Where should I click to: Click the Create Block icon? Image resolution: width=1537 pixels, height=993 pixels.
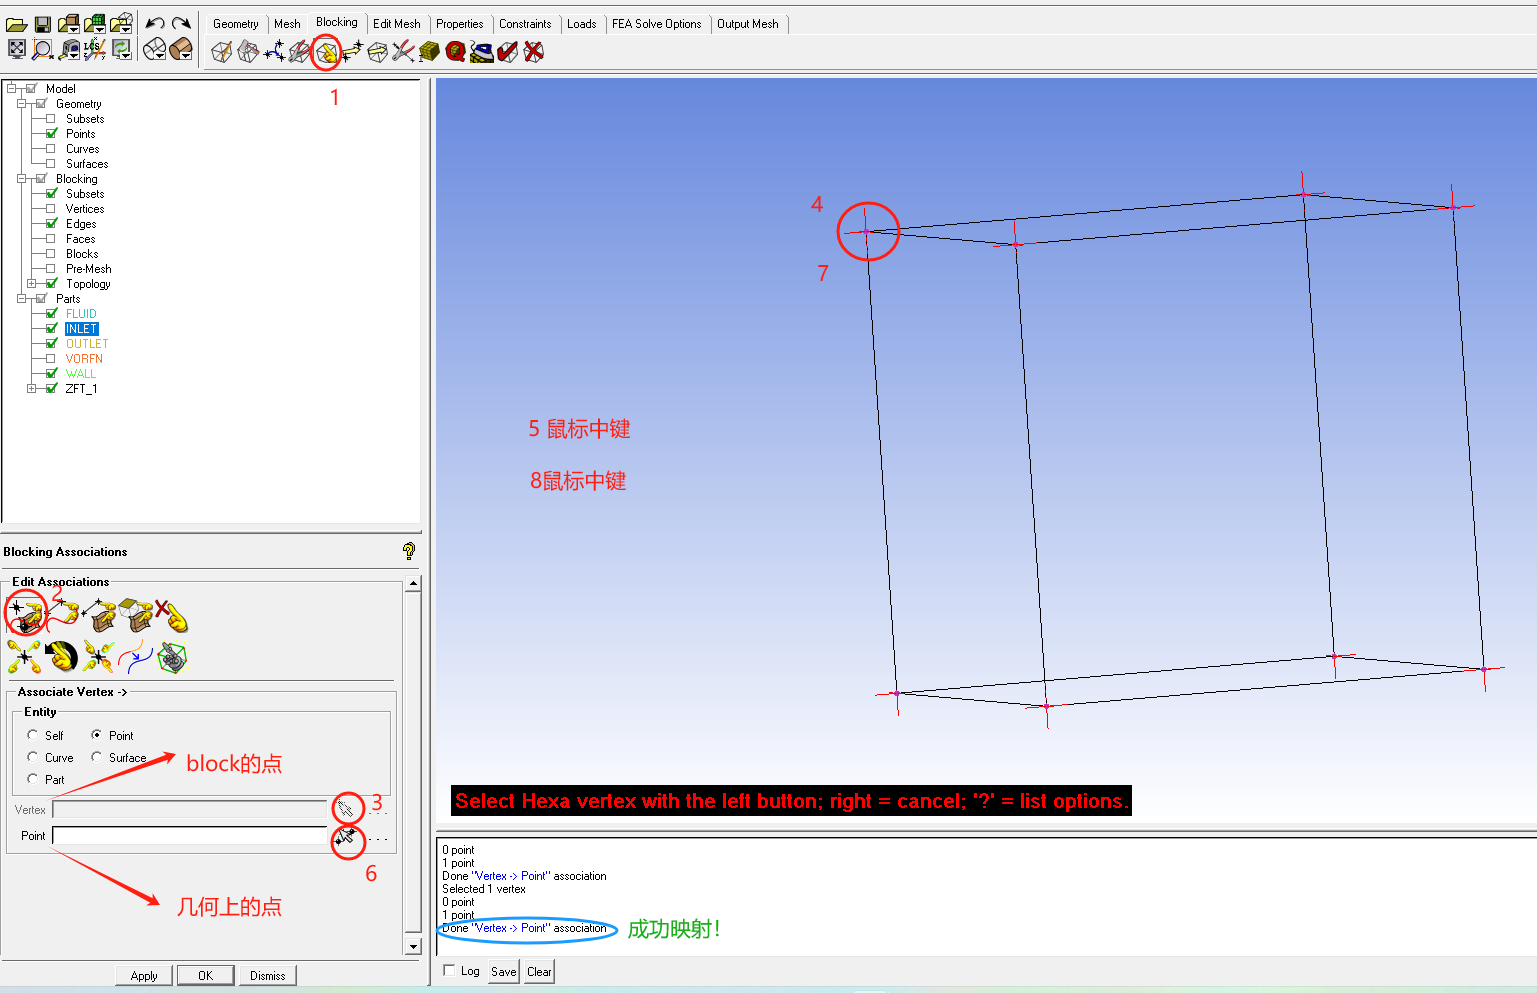(x=221, y=51)
